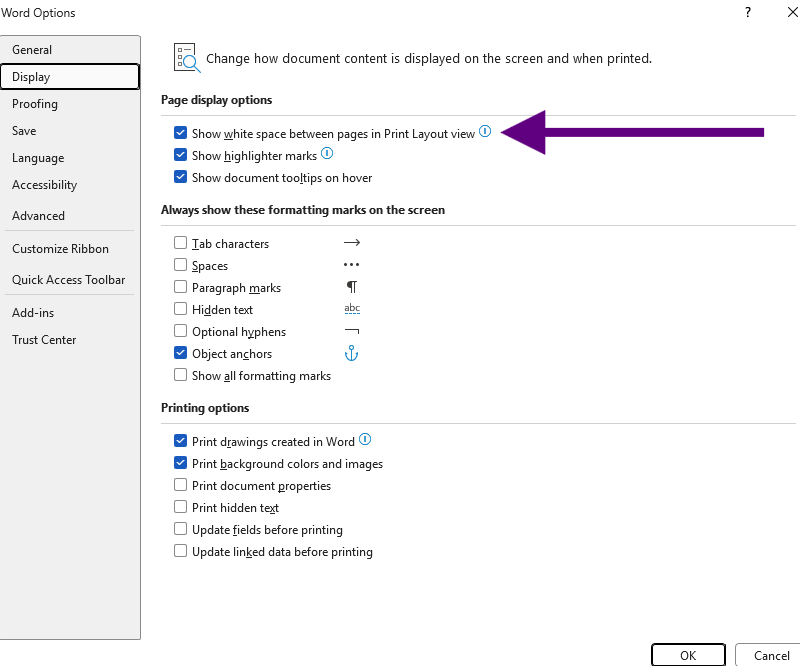
Task: Open the Save options category
Action: (x=70, y=131)
